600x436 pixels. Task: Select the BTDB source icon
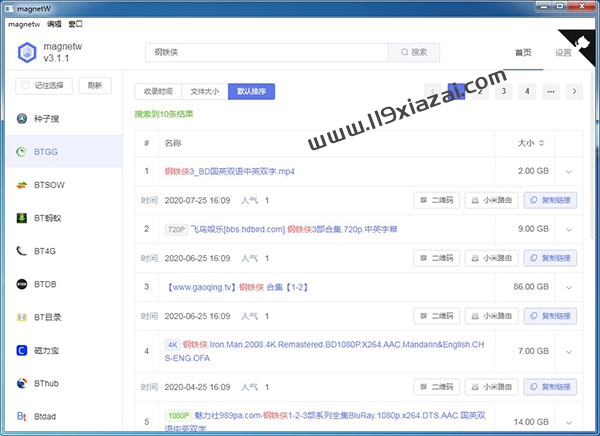22,284
